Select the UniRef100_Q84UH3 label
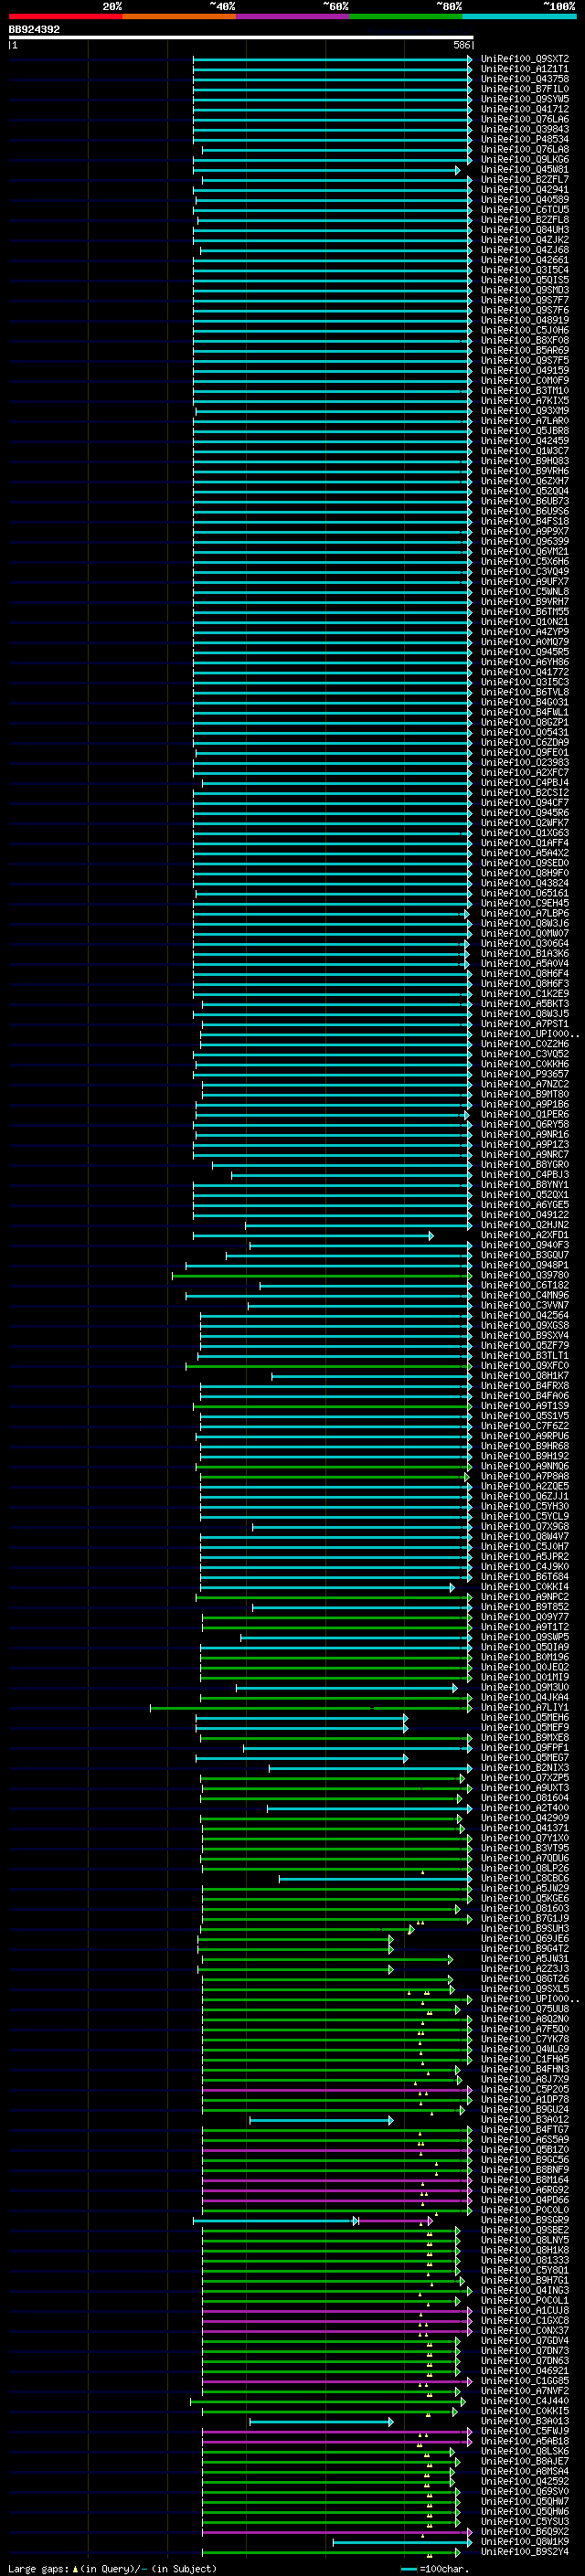The width and height of the screenshot is (585, 2576). click(x=524, y=230)
